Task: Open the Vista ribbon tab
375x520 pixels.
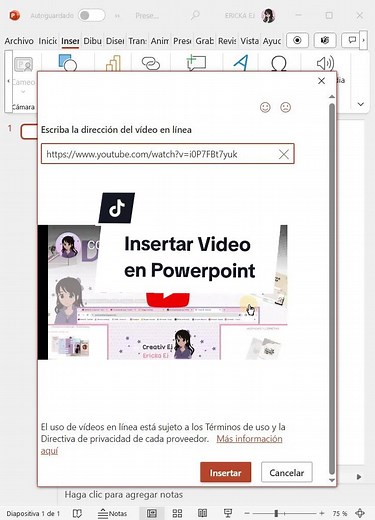Action: point(249,41)
